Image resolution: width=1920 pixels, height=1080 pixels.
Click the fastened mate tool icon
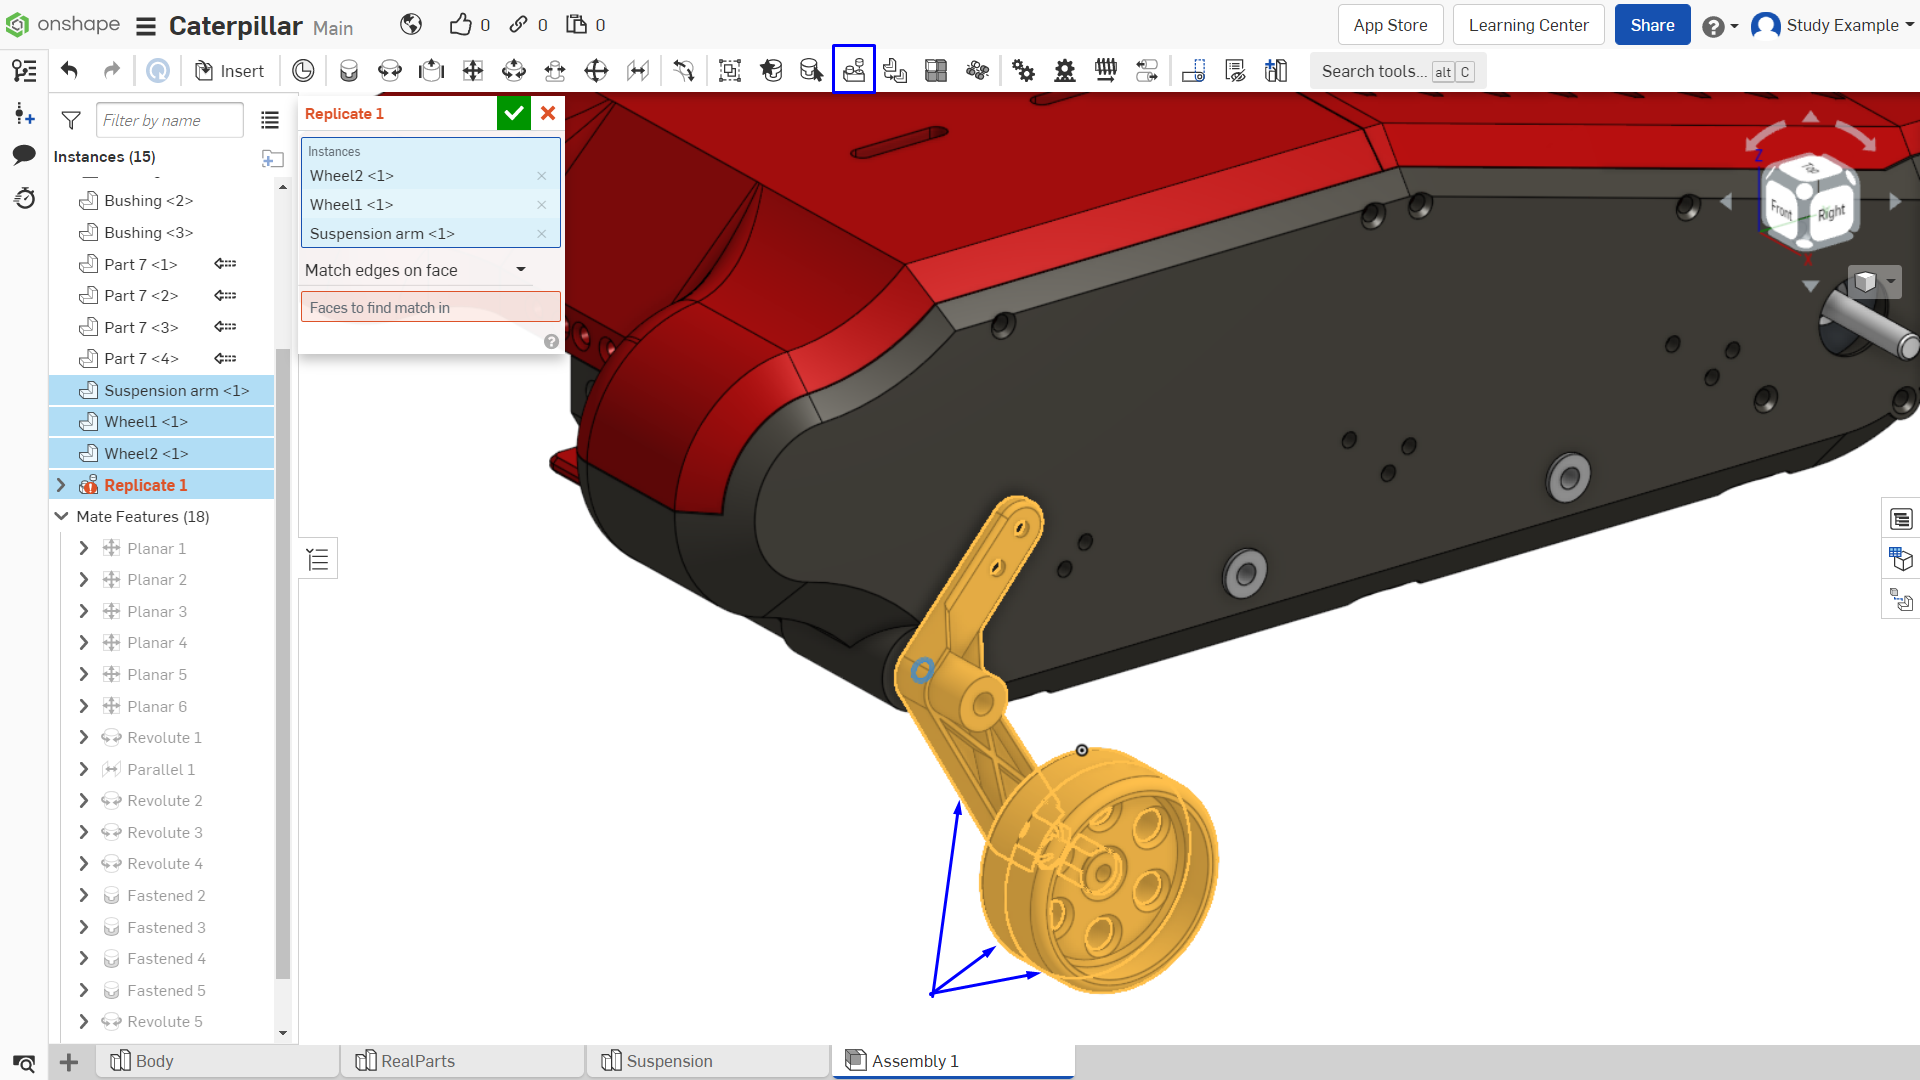(349, 70)
